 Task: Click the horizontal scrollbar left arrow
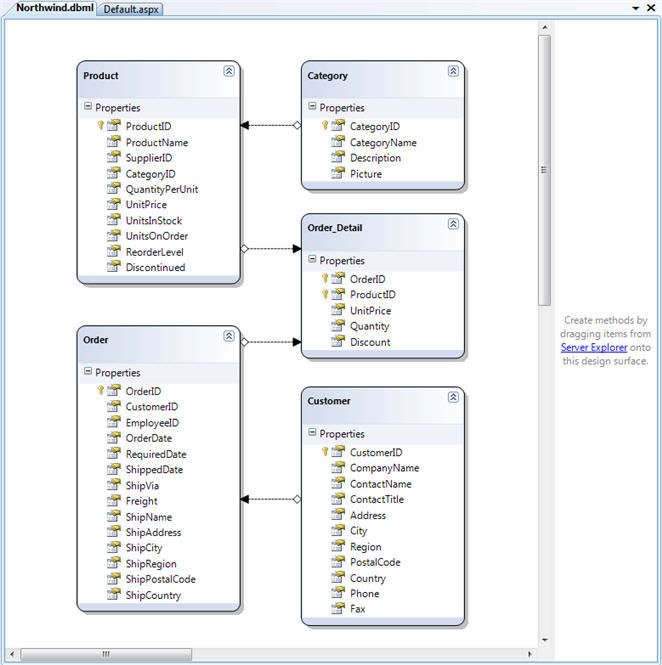tap(12, 654)
